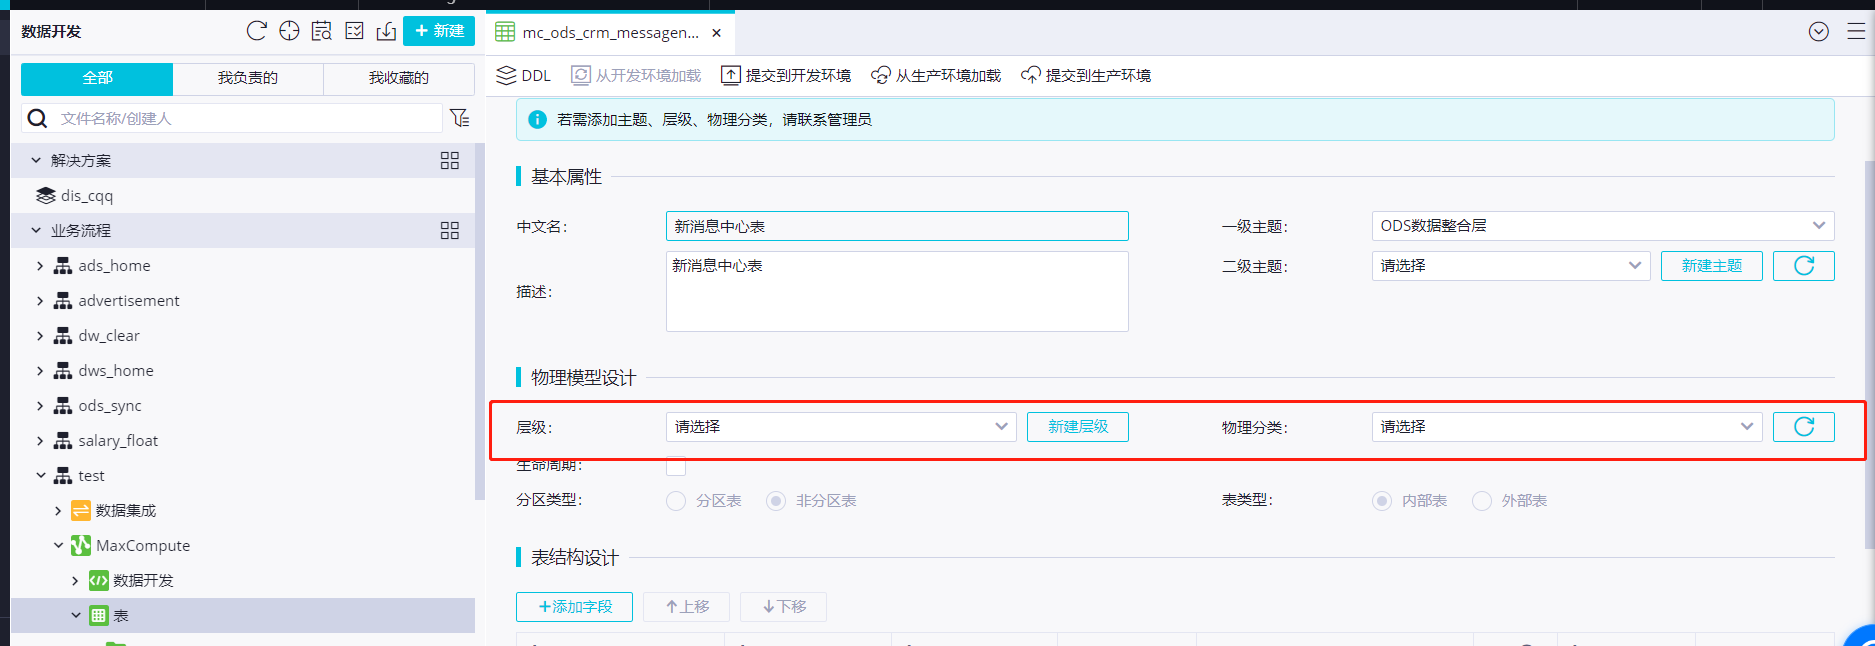Screen dimensions: 1875x646
Task: Select the 分区表 radio button
Action: click(676, 501)
